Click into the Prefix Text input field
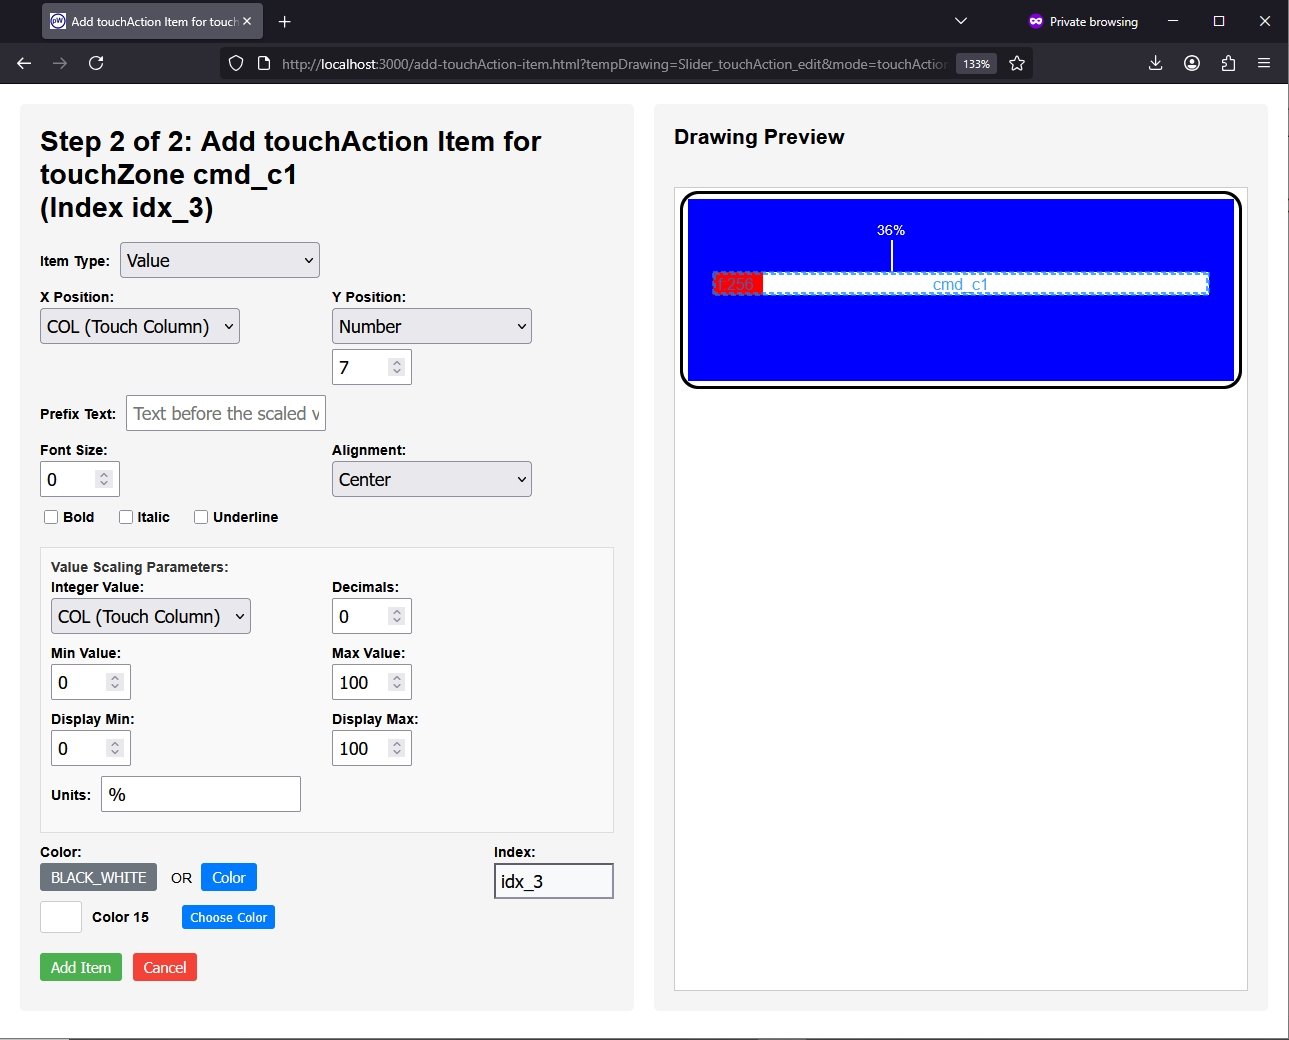This screenshot has height=1040, width=1289. [x=226, y=413]
